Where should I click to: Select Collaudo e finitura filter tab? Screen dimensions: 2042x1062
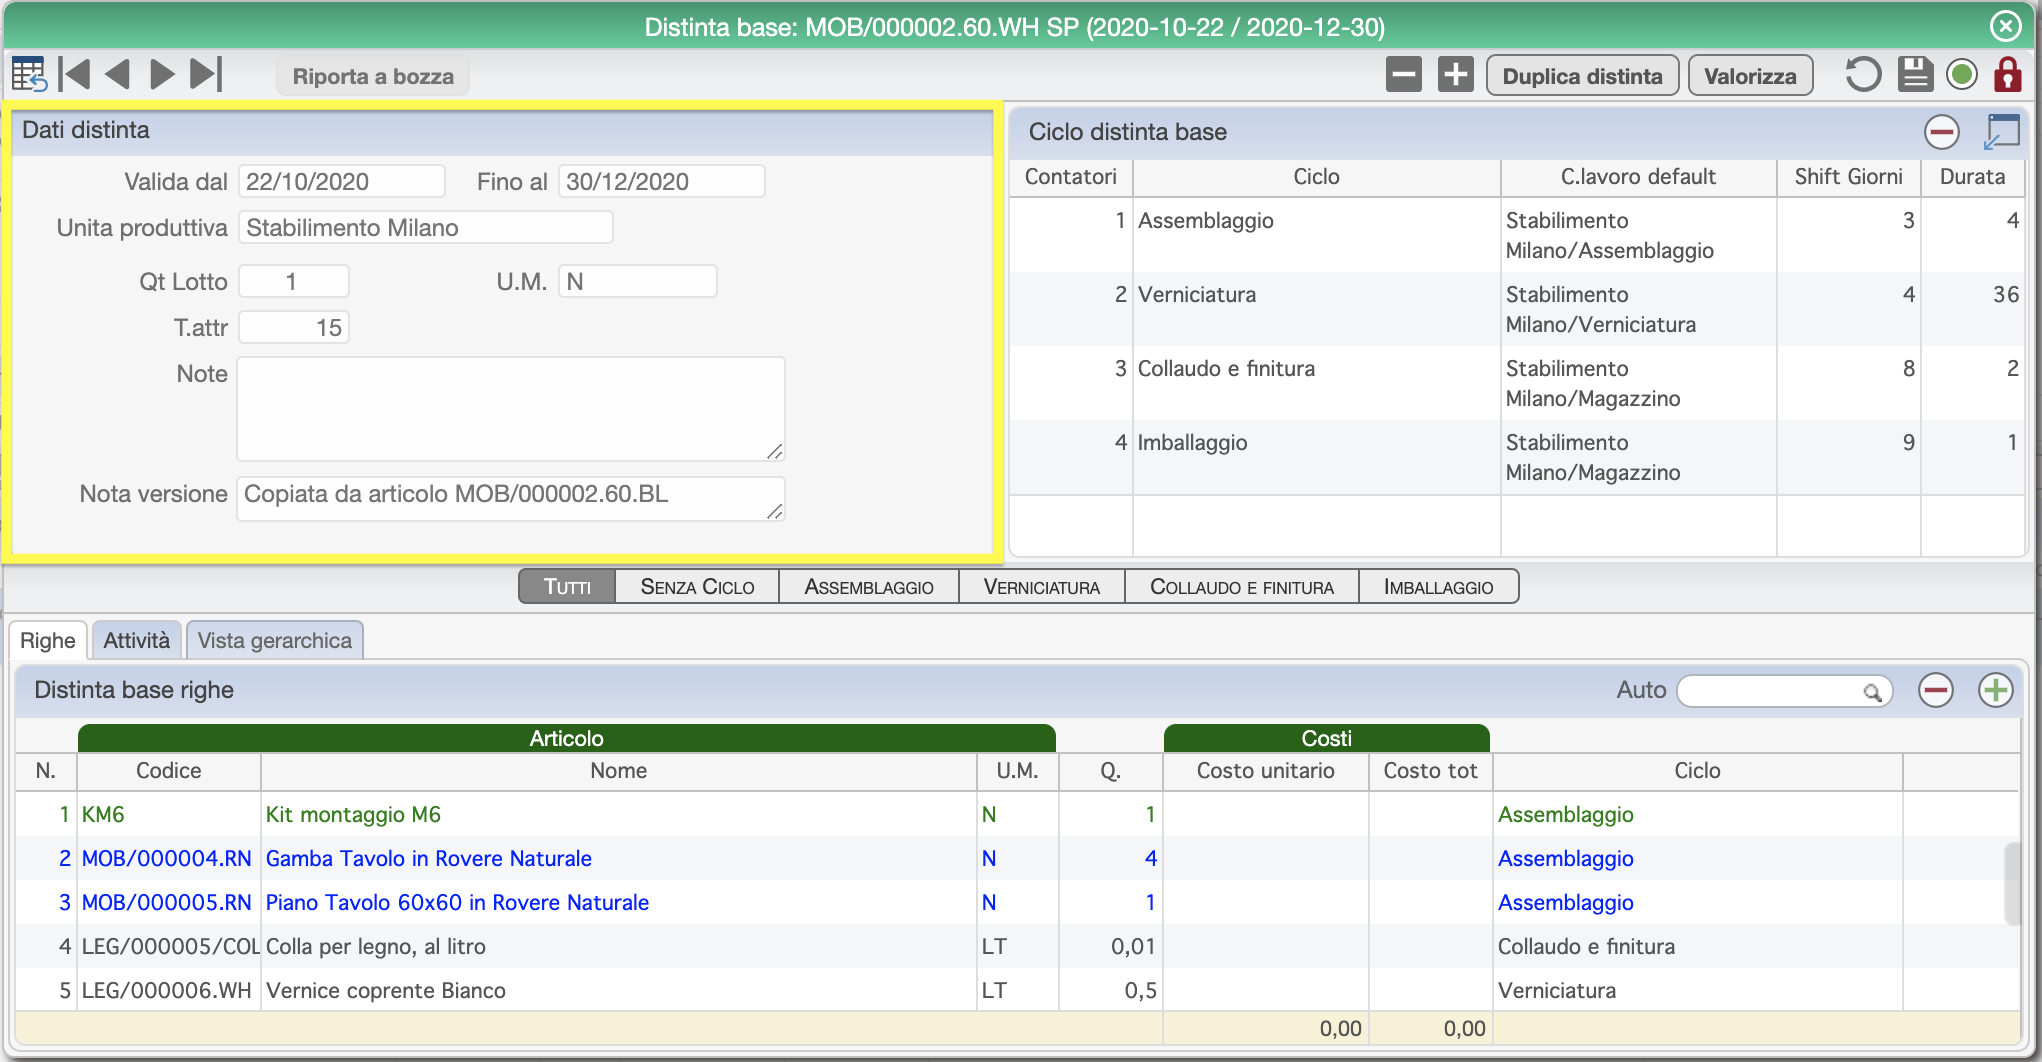(x=1242, y=587)
